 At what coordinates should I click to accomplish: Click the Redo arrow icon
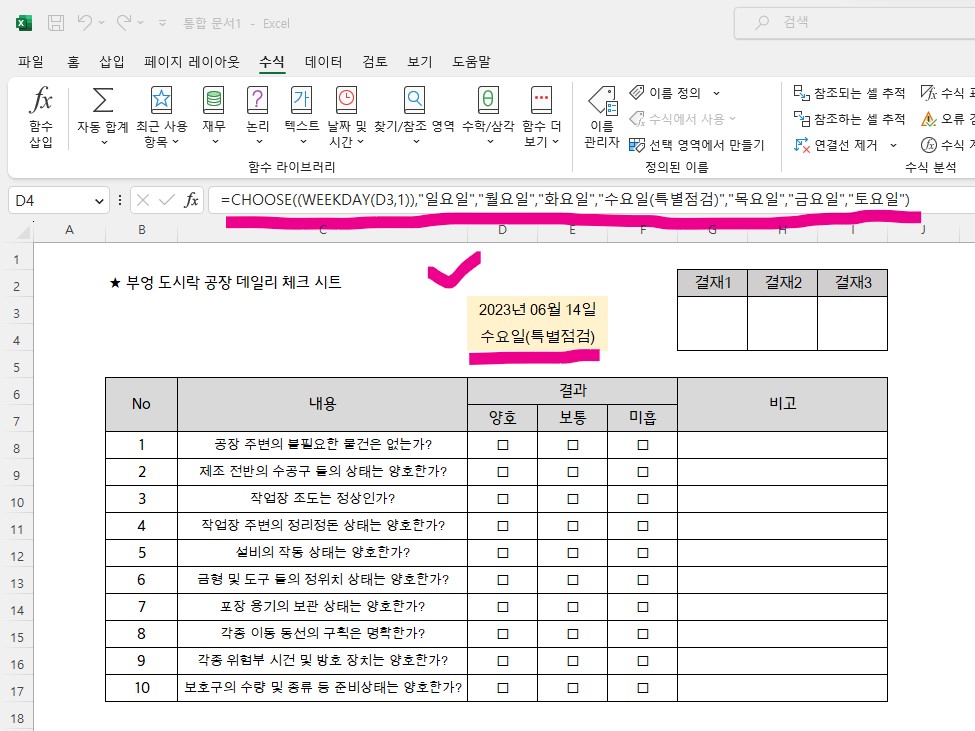tap(124, 23)
